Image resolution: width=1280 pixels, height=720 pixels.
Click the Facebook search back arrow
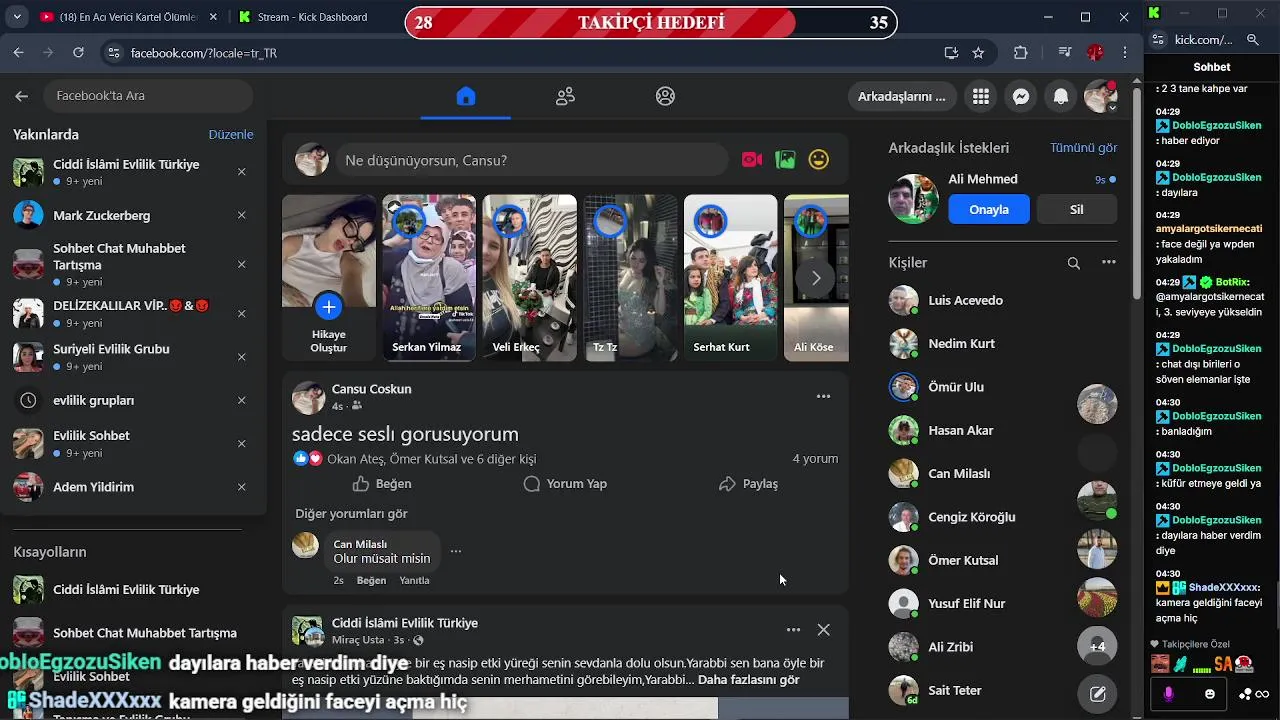pos(21,96)
